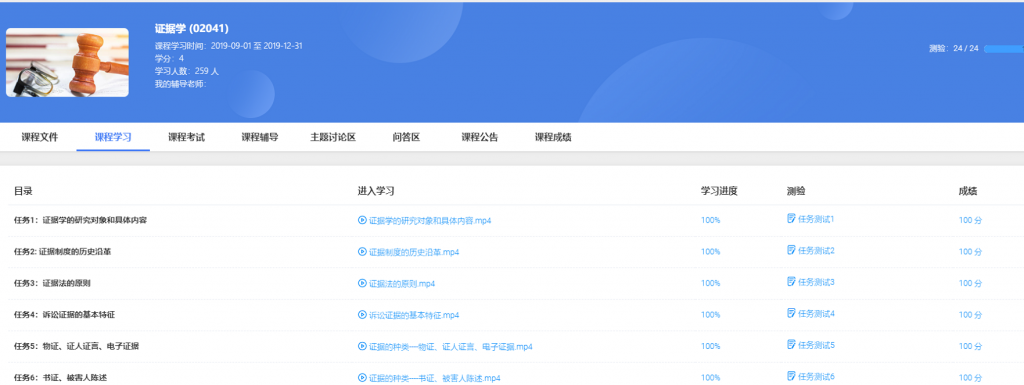Image resolution: width=1024 pixels, height=385 pixels.
Task: Open the 任务测试1 quiz link
Action: click(x=816, y=219)
